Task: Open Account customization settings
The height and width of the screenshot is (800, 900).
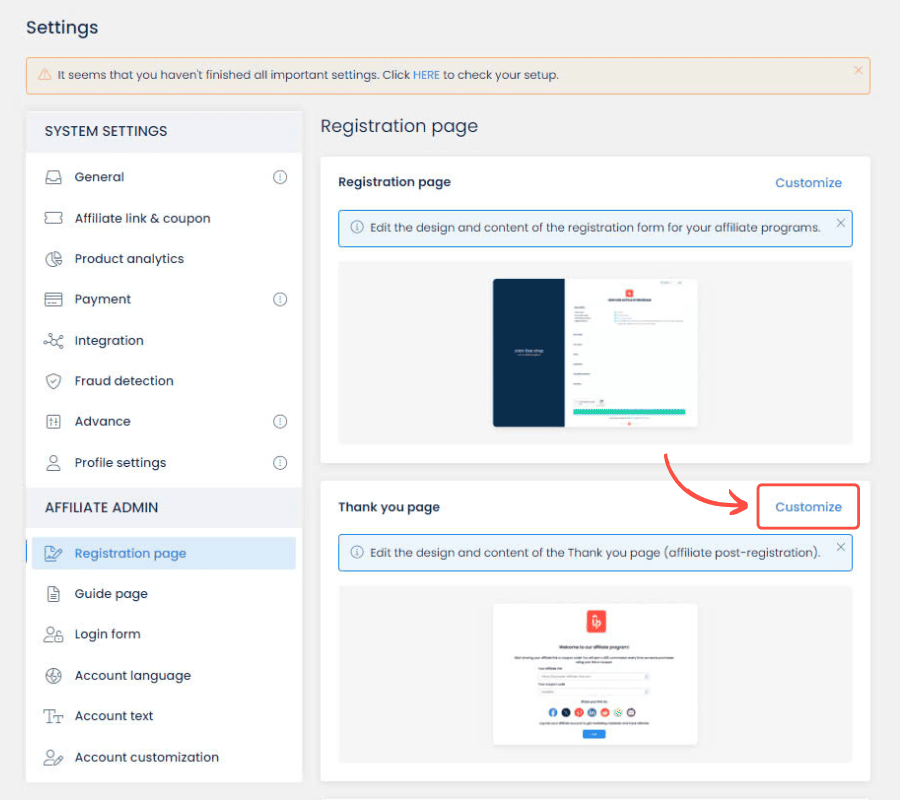Action: tap(164, 758)
